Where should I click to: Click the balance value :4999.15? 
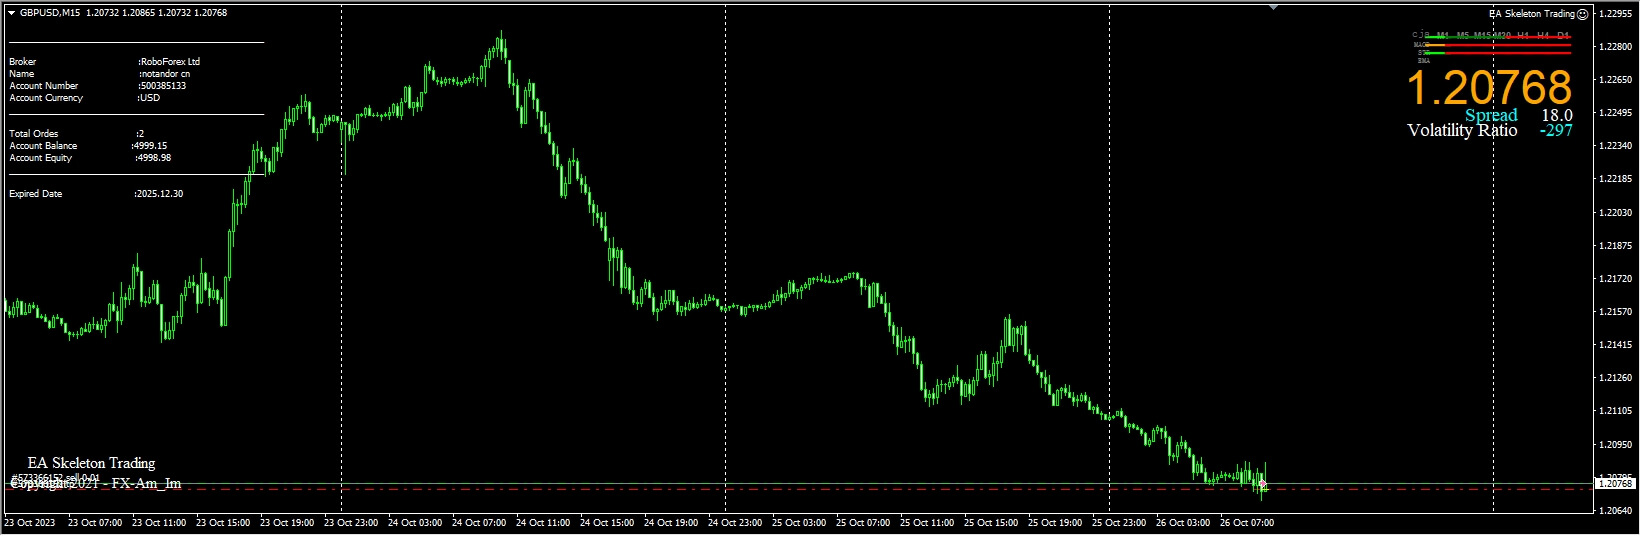pyautogui.click(x=149, y=146)
